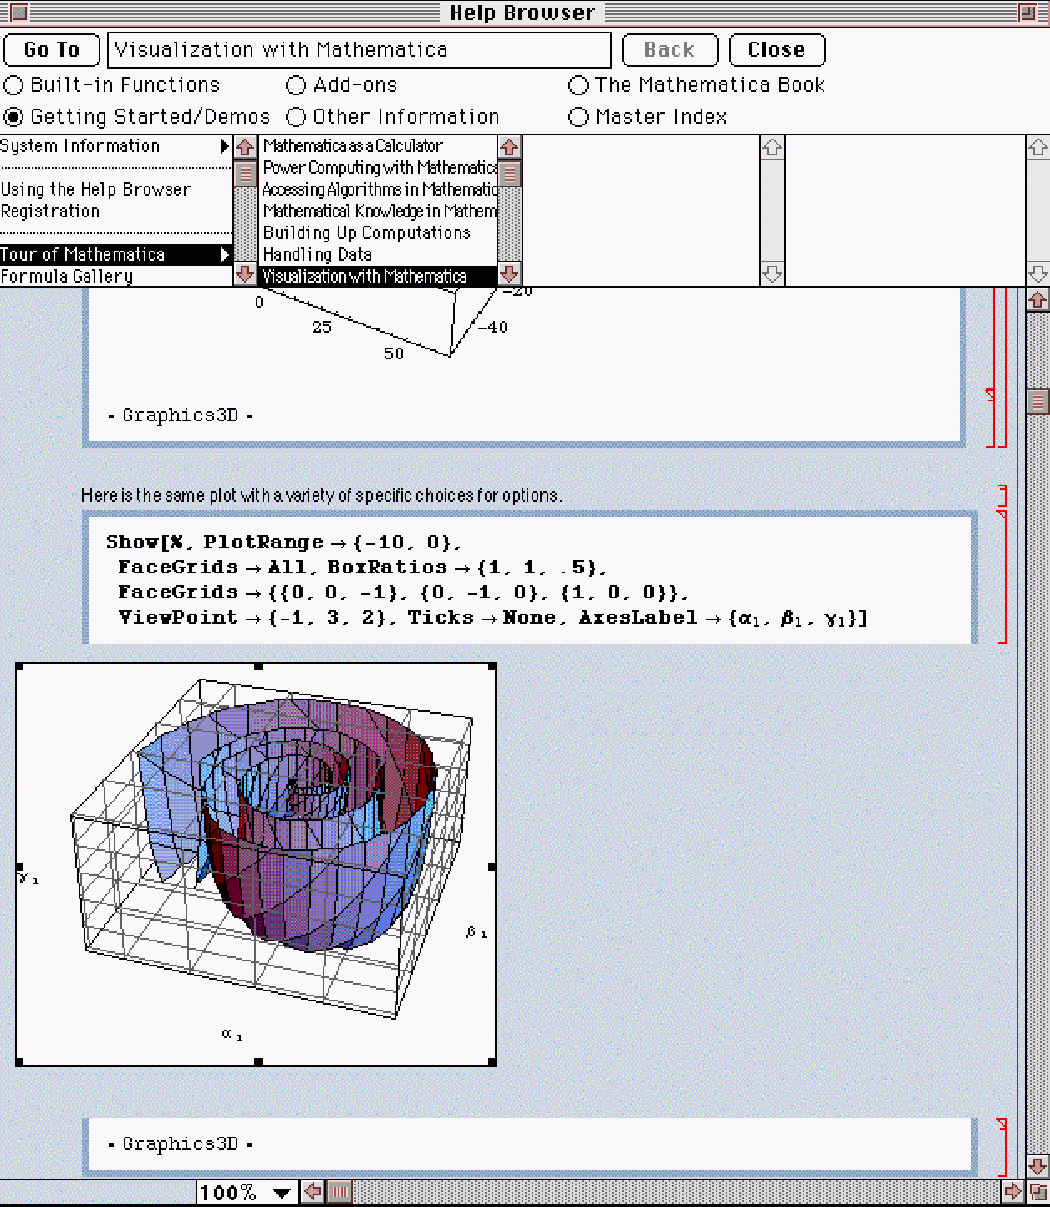This screenshot has height=1207, width=1050.
Task: Choose The Mathematica Book option
Action: click(578, 86)
